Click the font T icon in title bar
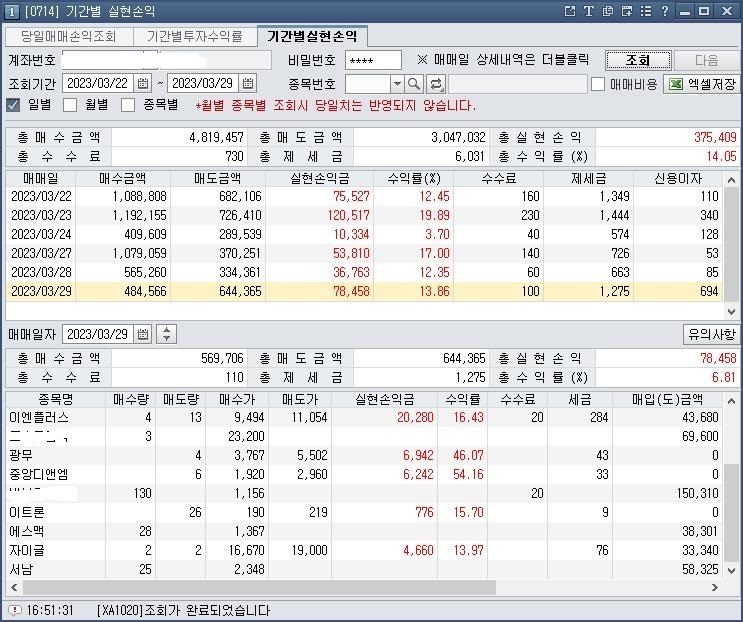Image resolution: width=743 pixels, height=622 pixels. (x=589, y=10)
